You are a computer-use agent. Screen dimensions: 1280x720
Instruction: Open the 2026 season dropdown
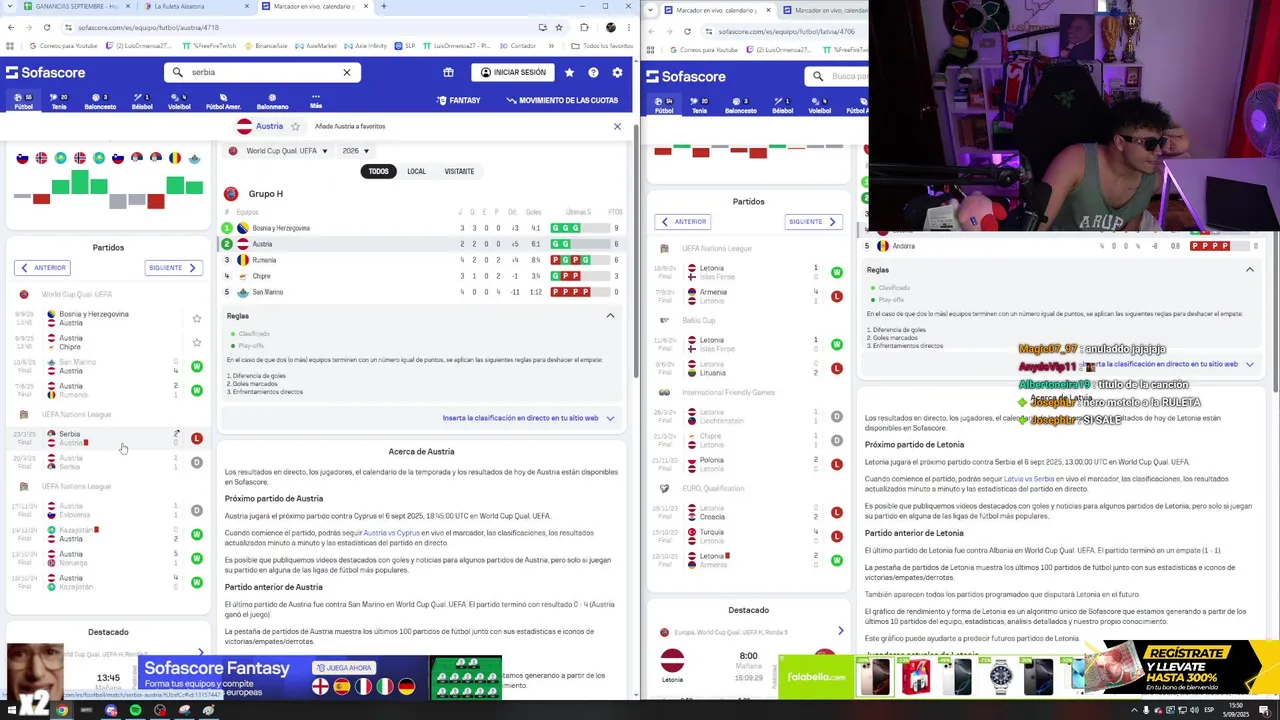click(x=355, y=151)
